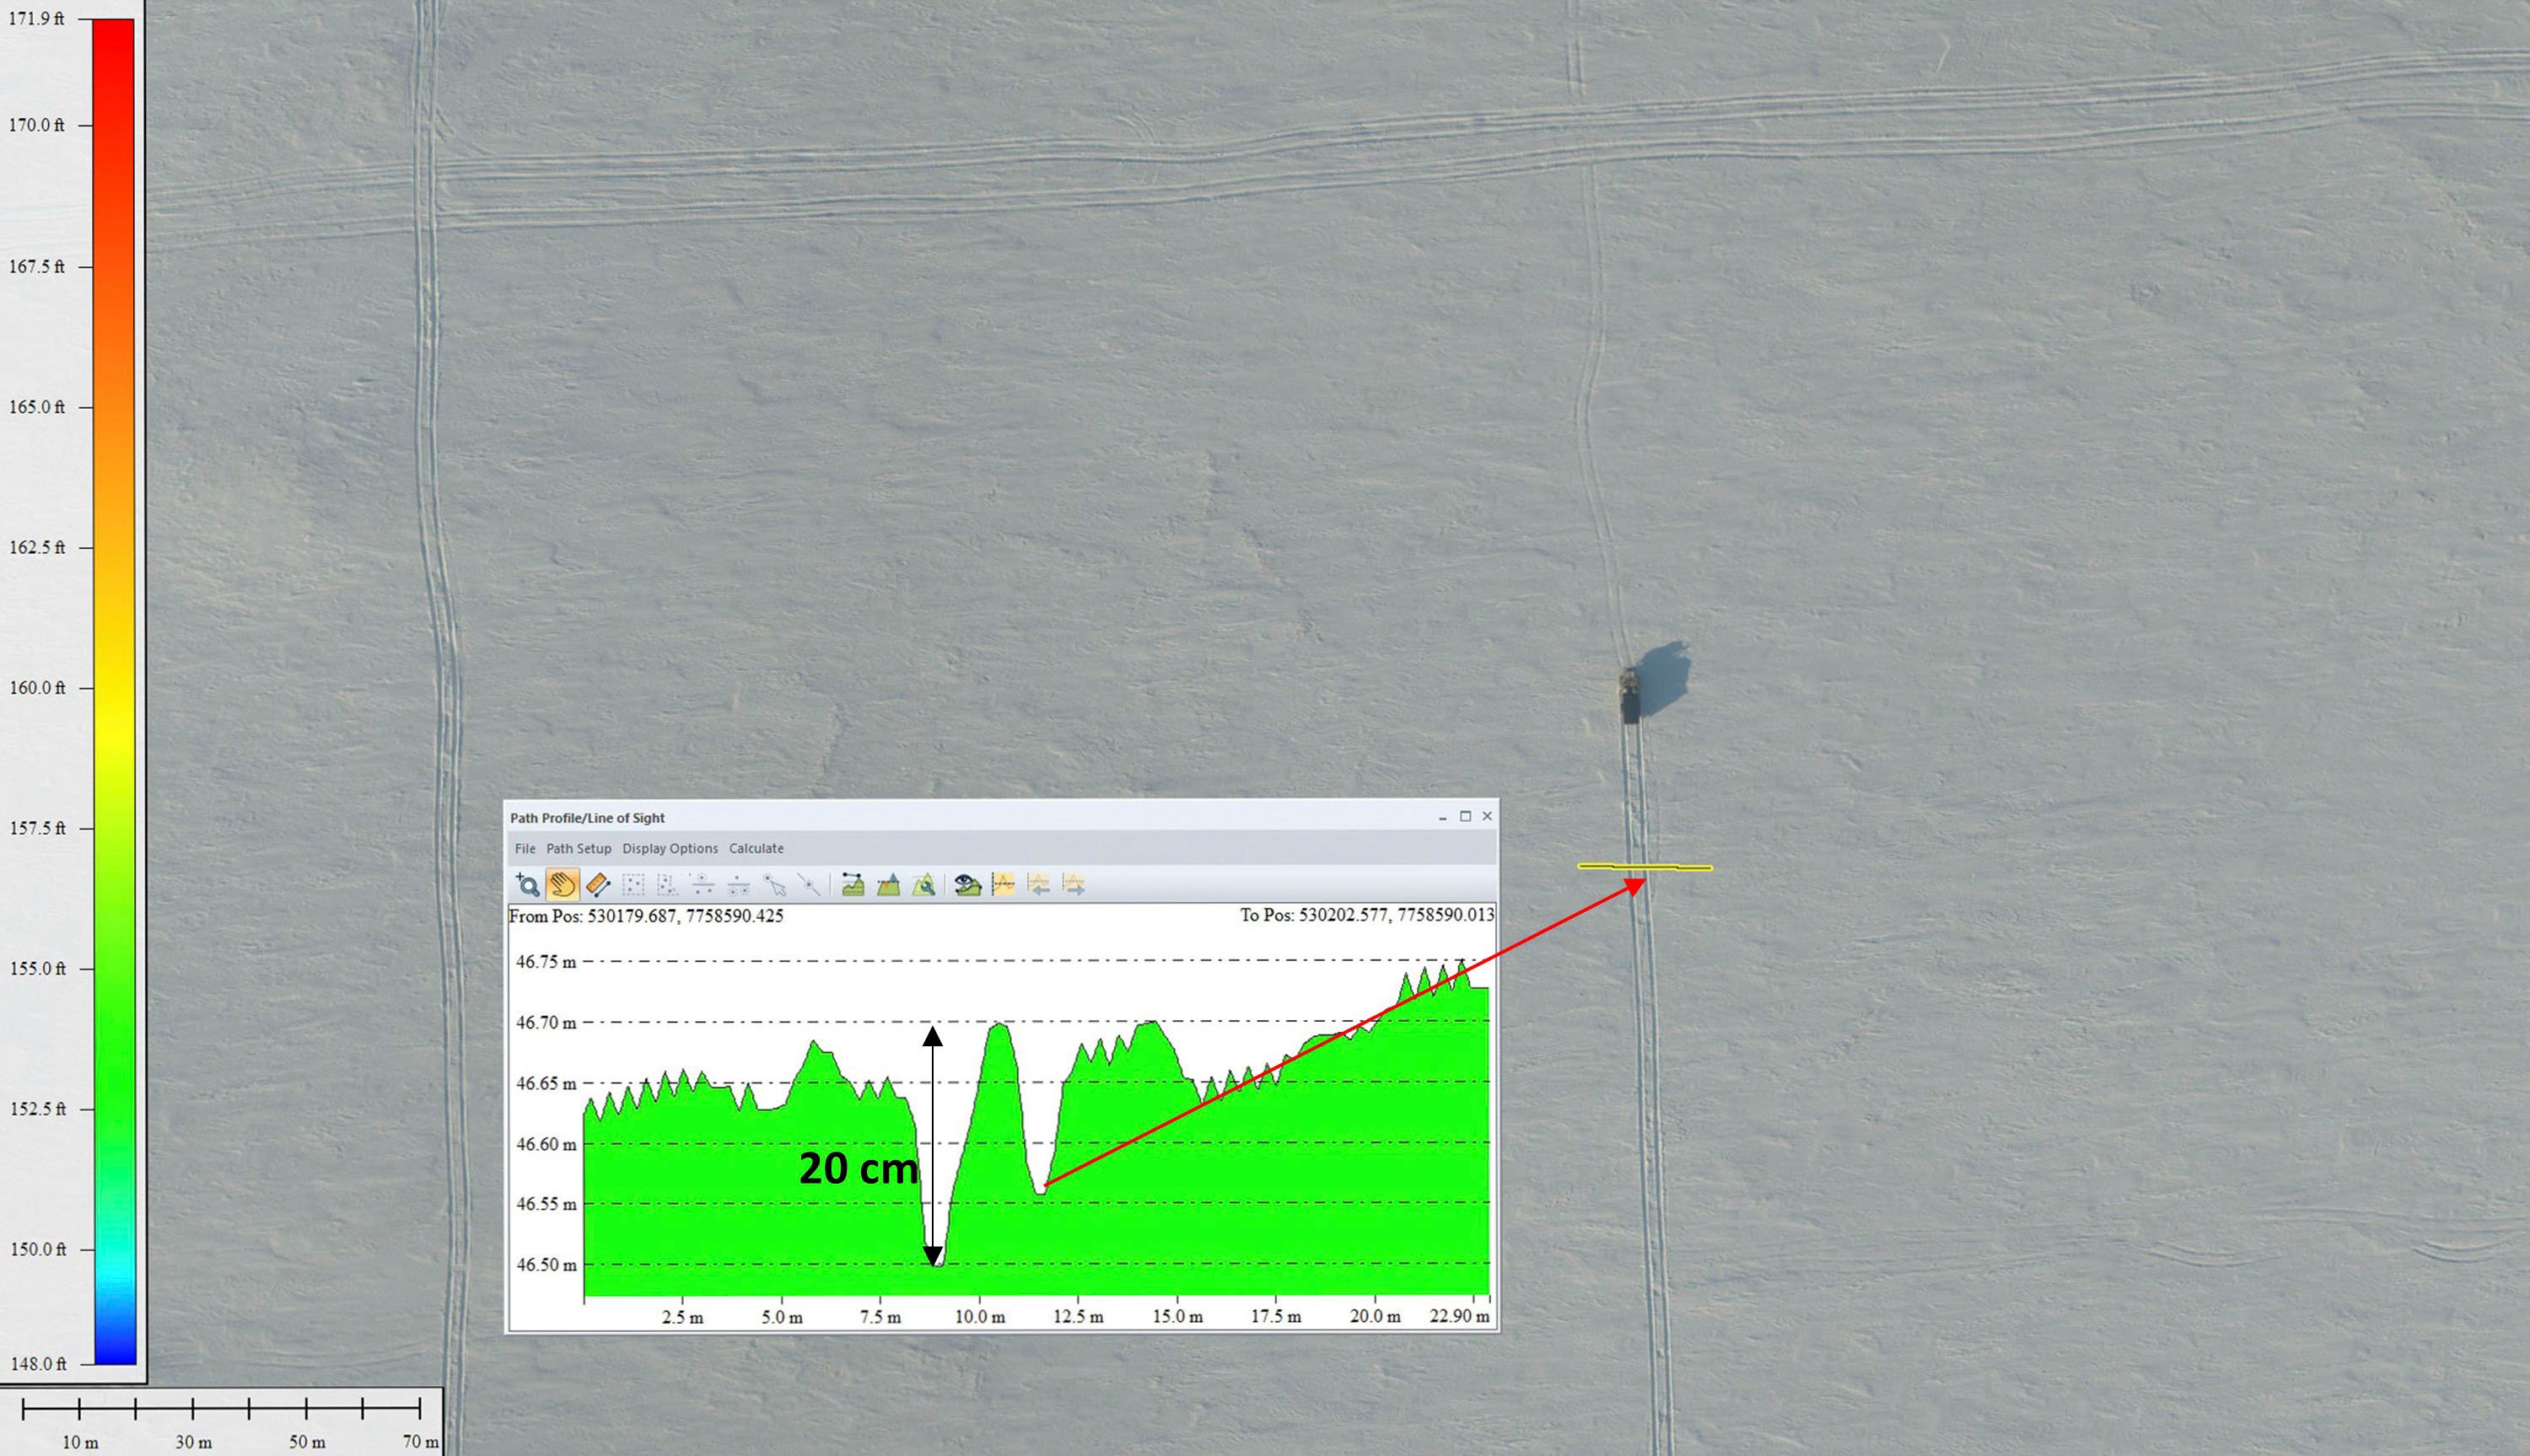The height and width of the screenshot is (1456, 2530).
Task: Click the yellow profile graph icon
Action: click(1003, 884)
